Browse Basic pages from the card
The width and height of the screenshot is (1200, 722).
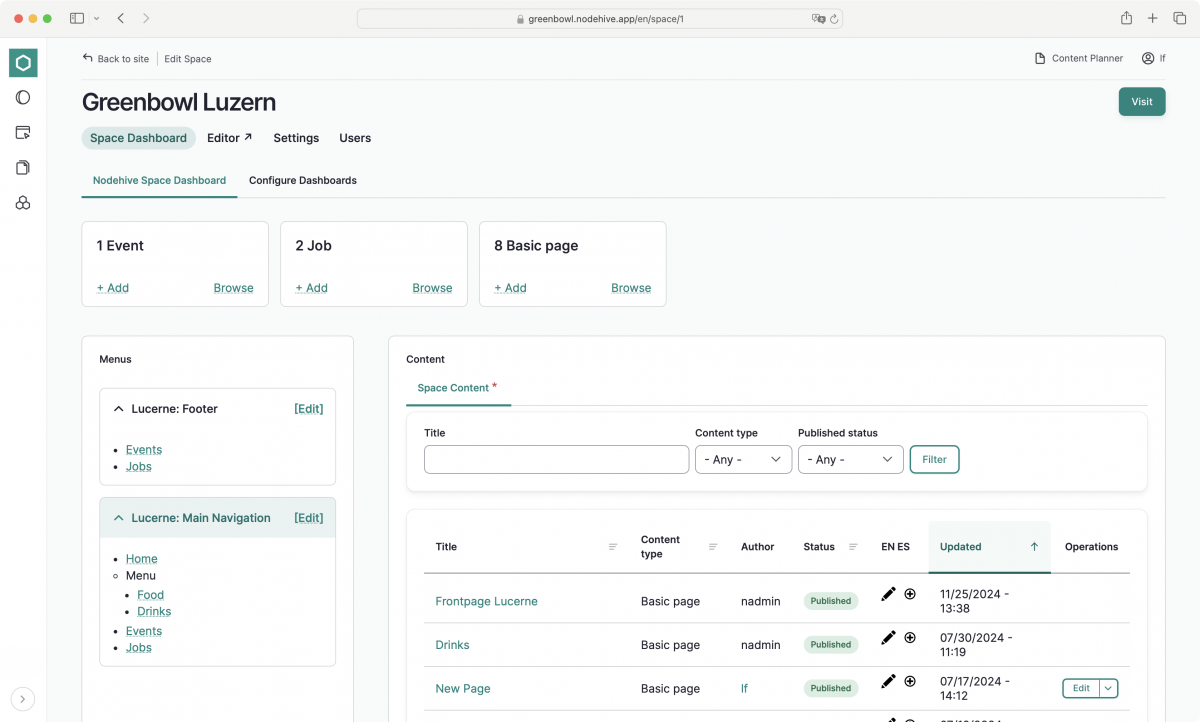click(631, 288)
